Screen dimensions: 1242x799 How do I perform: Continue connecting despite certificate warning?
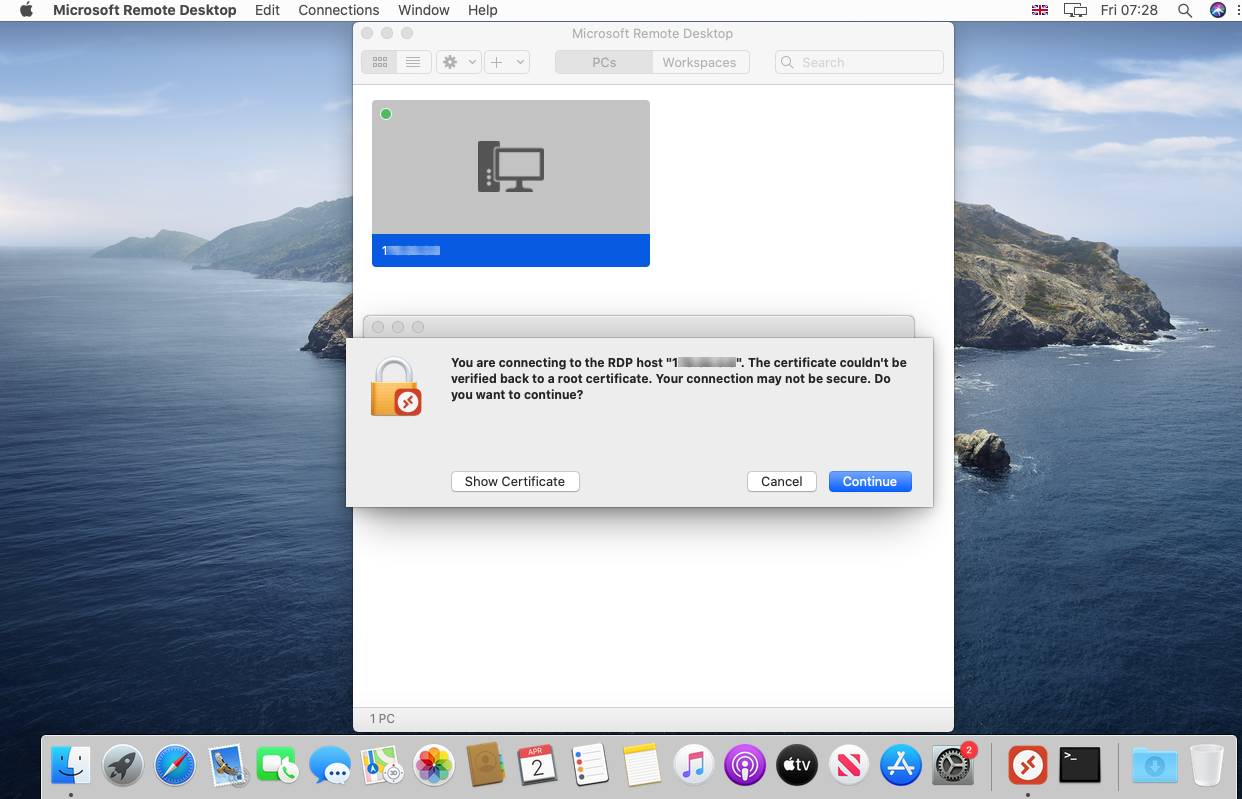(870, 481)
